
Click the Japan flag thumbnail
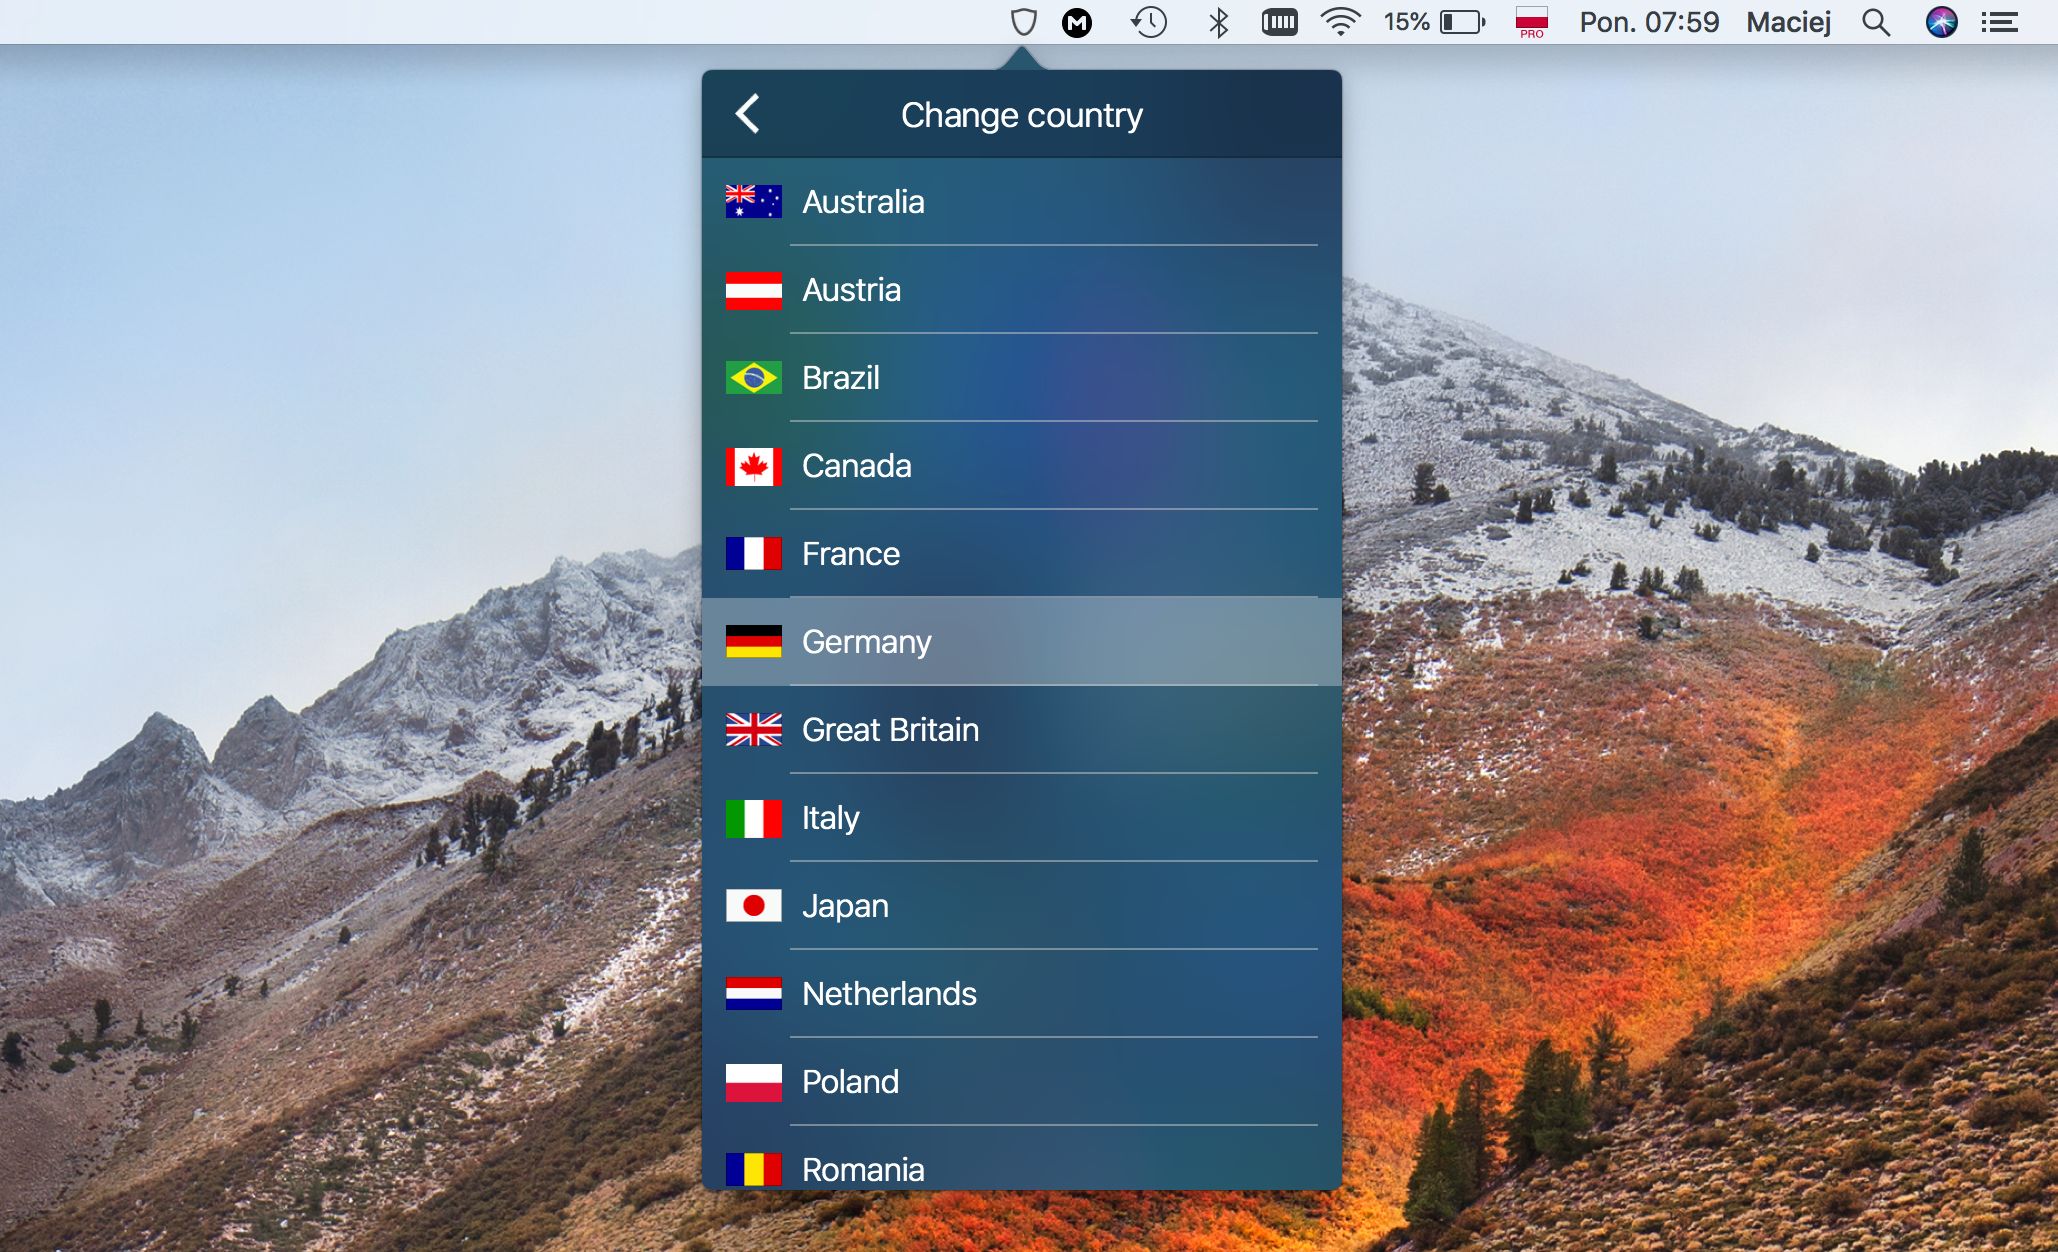pyautogui.click(x=753, y=906)
